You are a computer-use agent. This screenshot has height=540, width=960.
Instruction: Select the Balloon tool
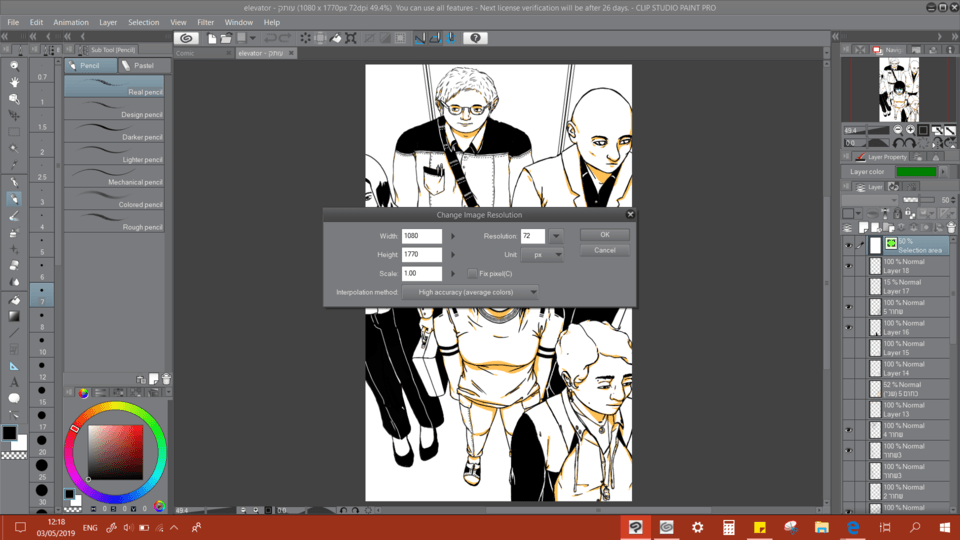pyautogui.click(x=14, y=398)
